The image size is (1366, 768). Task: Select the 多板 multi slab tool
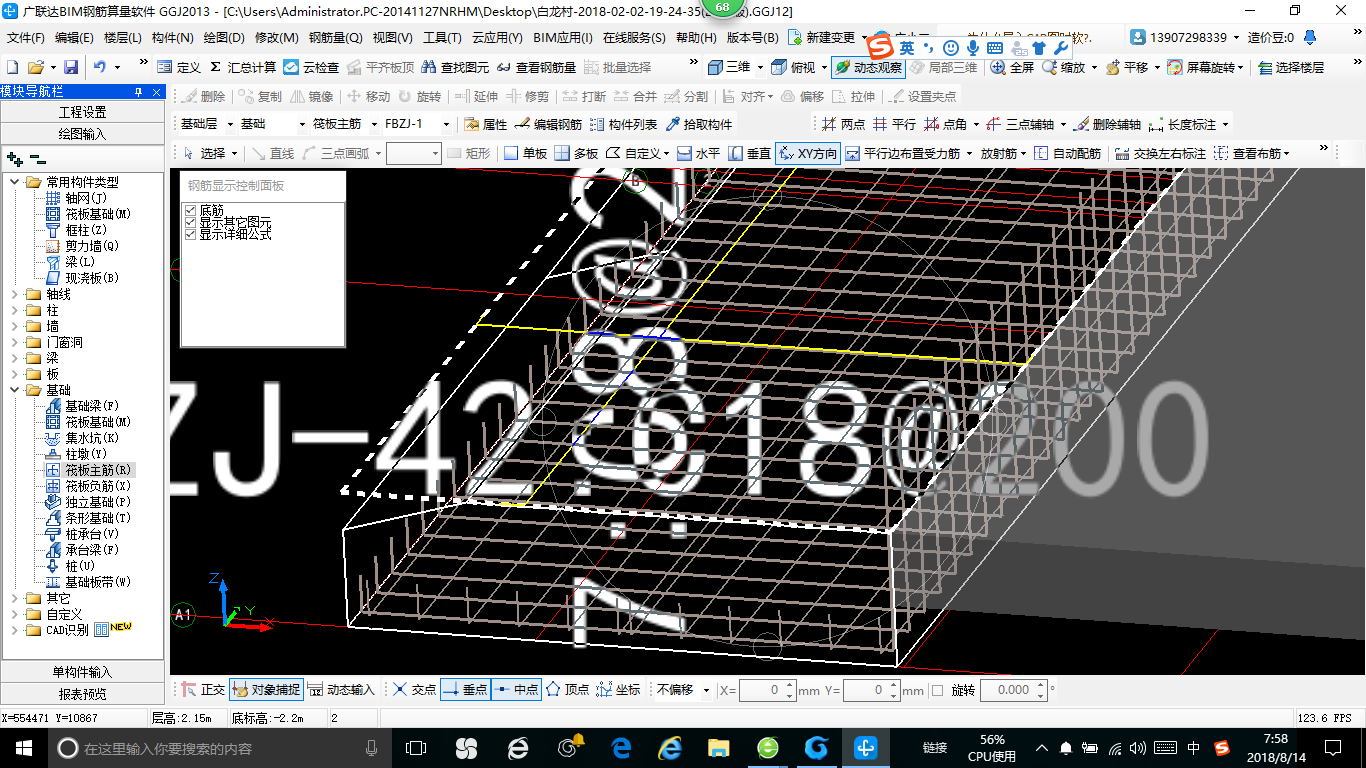(577, 153)
